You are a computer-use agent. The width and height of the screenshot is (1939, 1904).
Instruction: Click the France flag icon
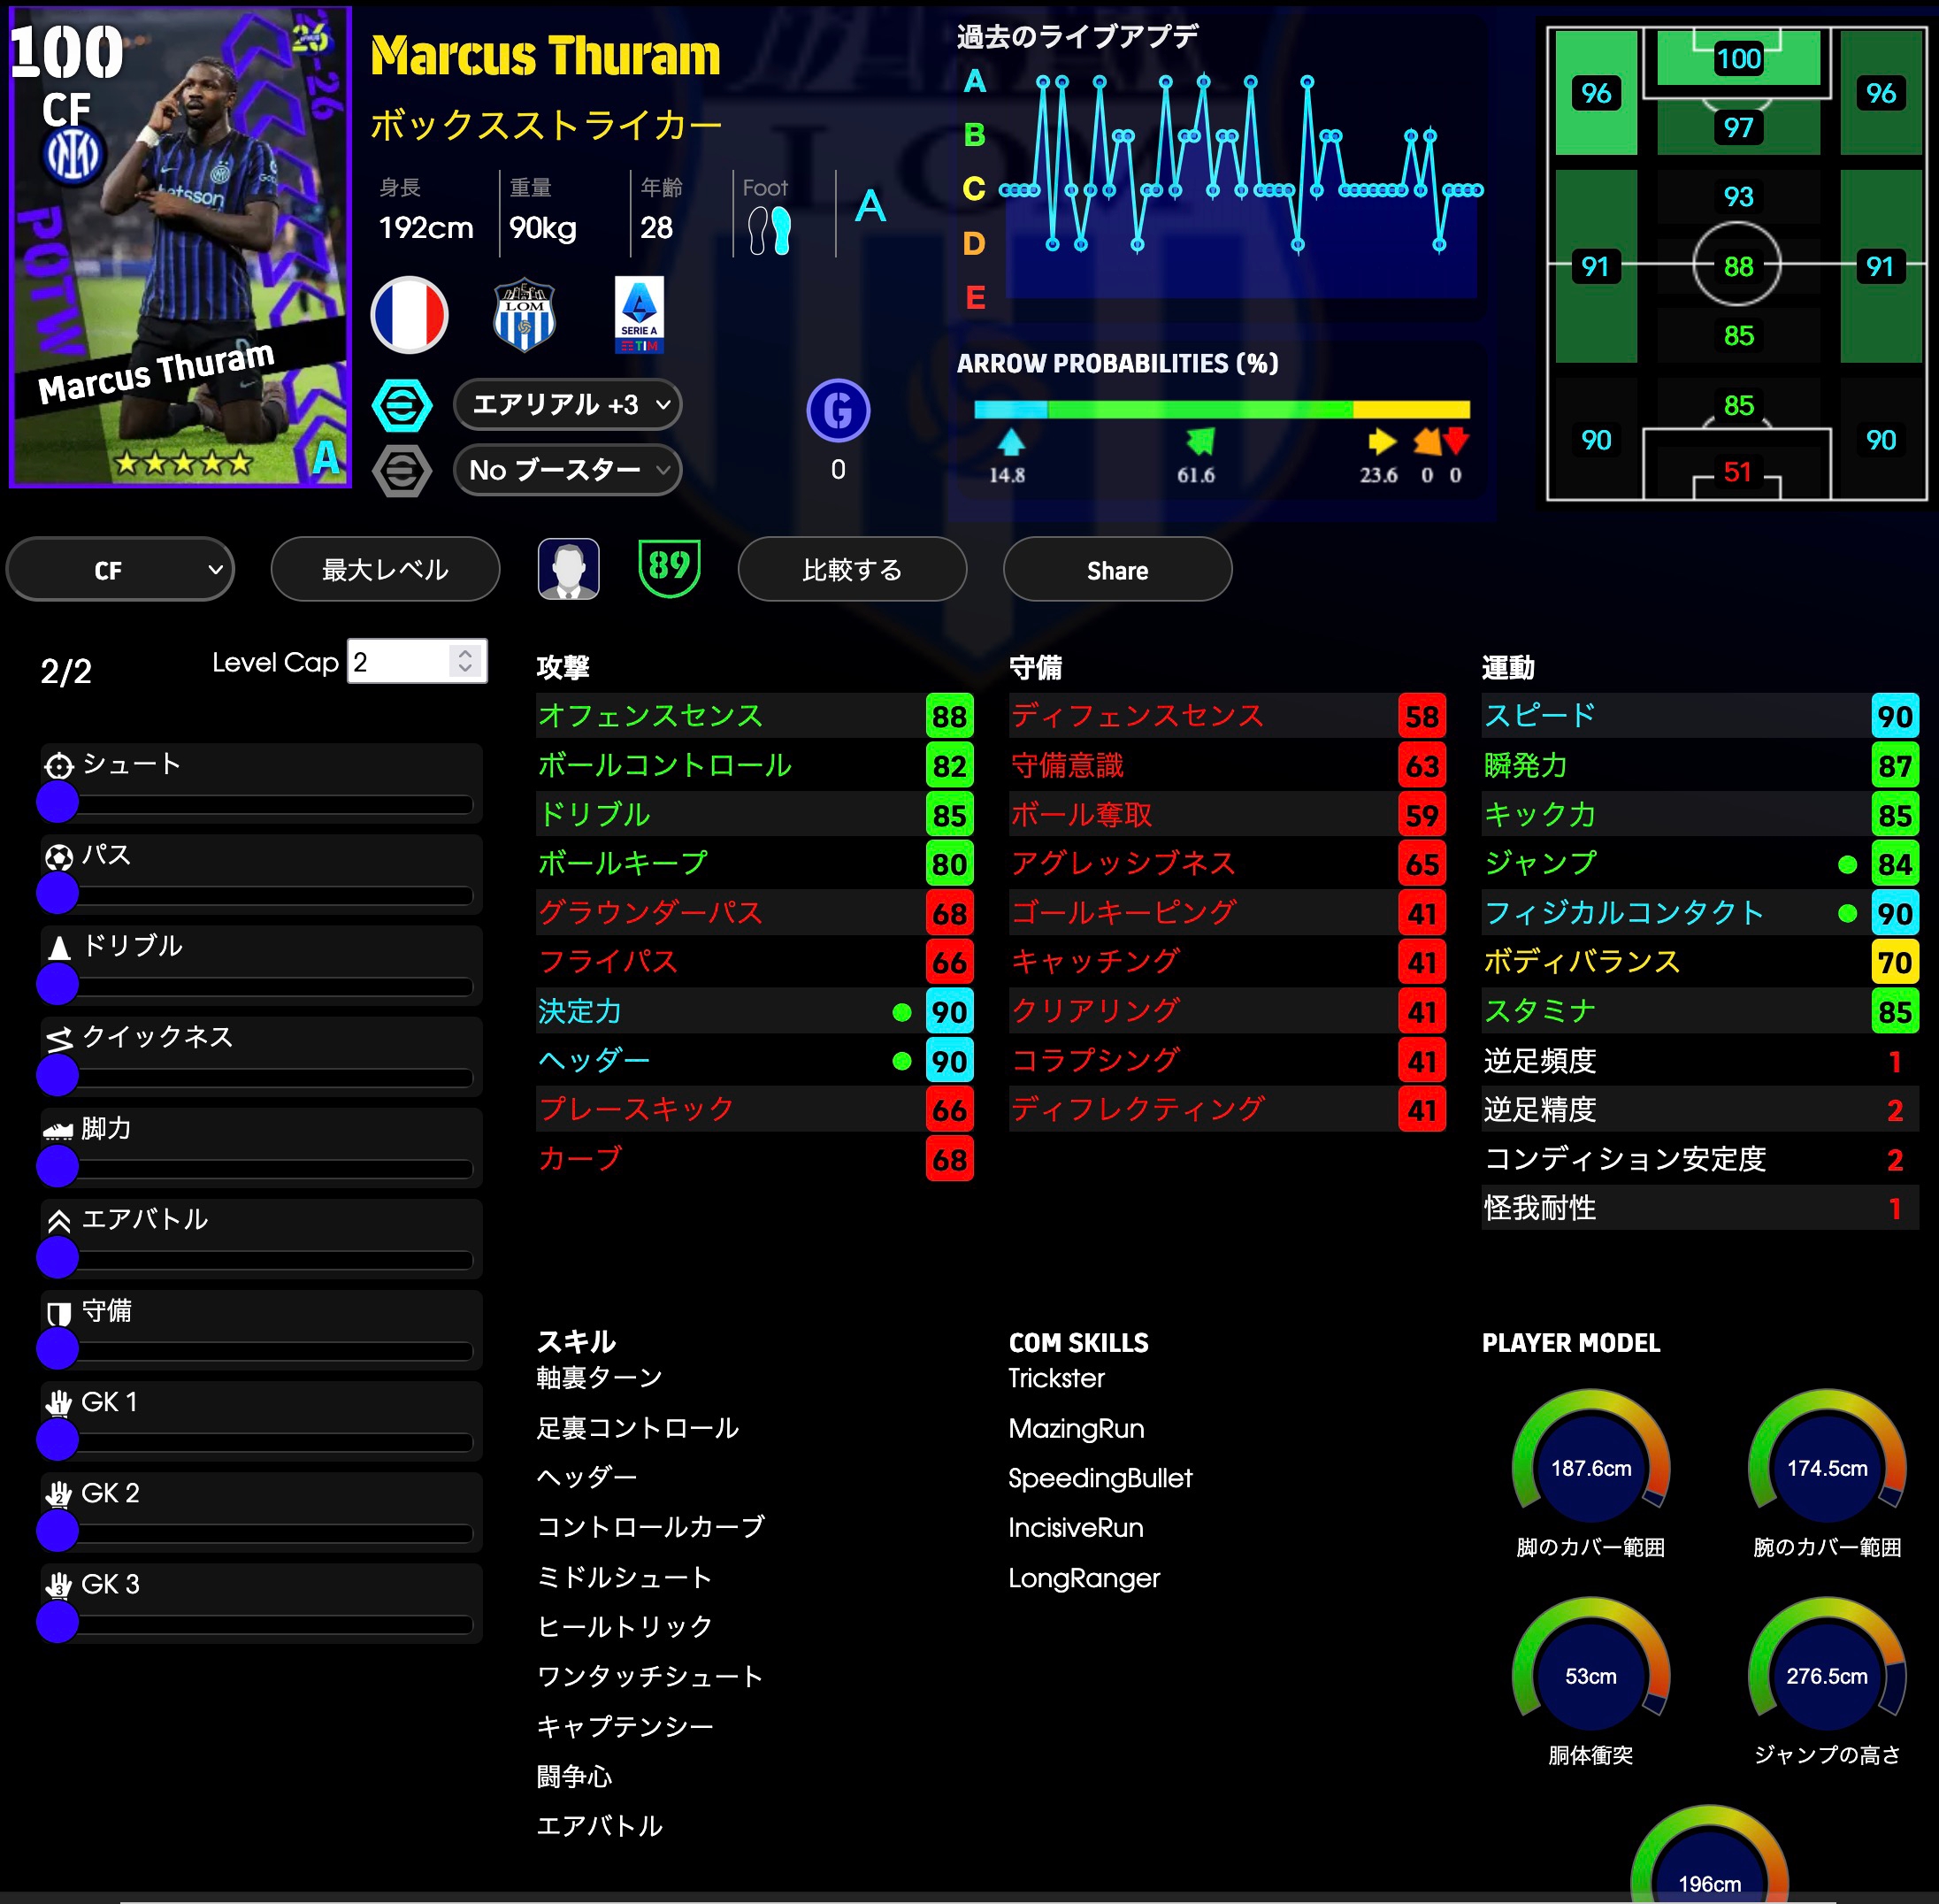point(409,315)
